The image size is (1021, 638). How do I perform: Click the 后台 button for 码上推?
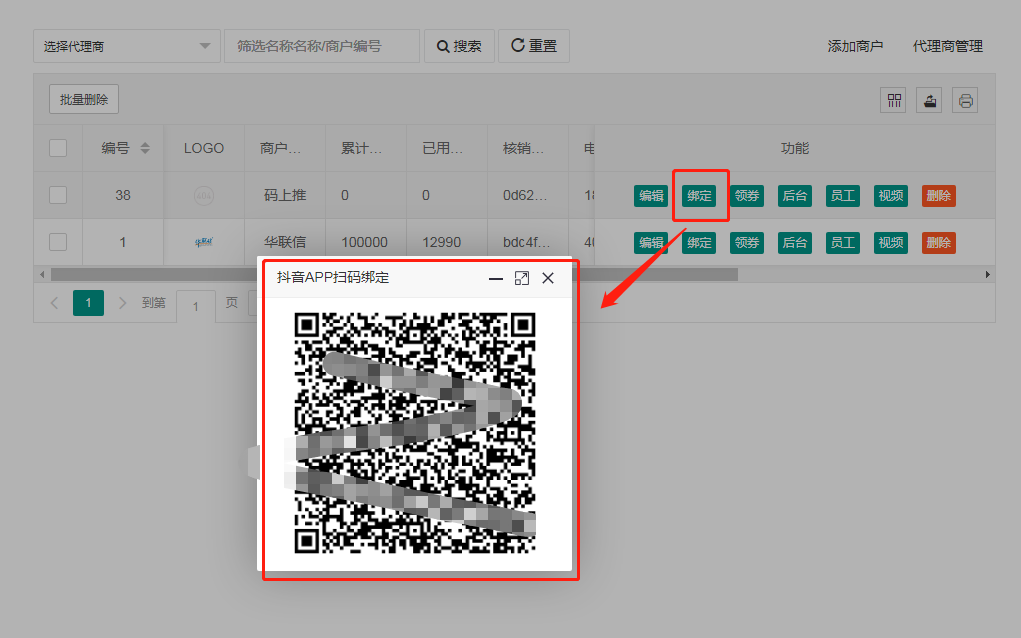click(x=795, y=195)
